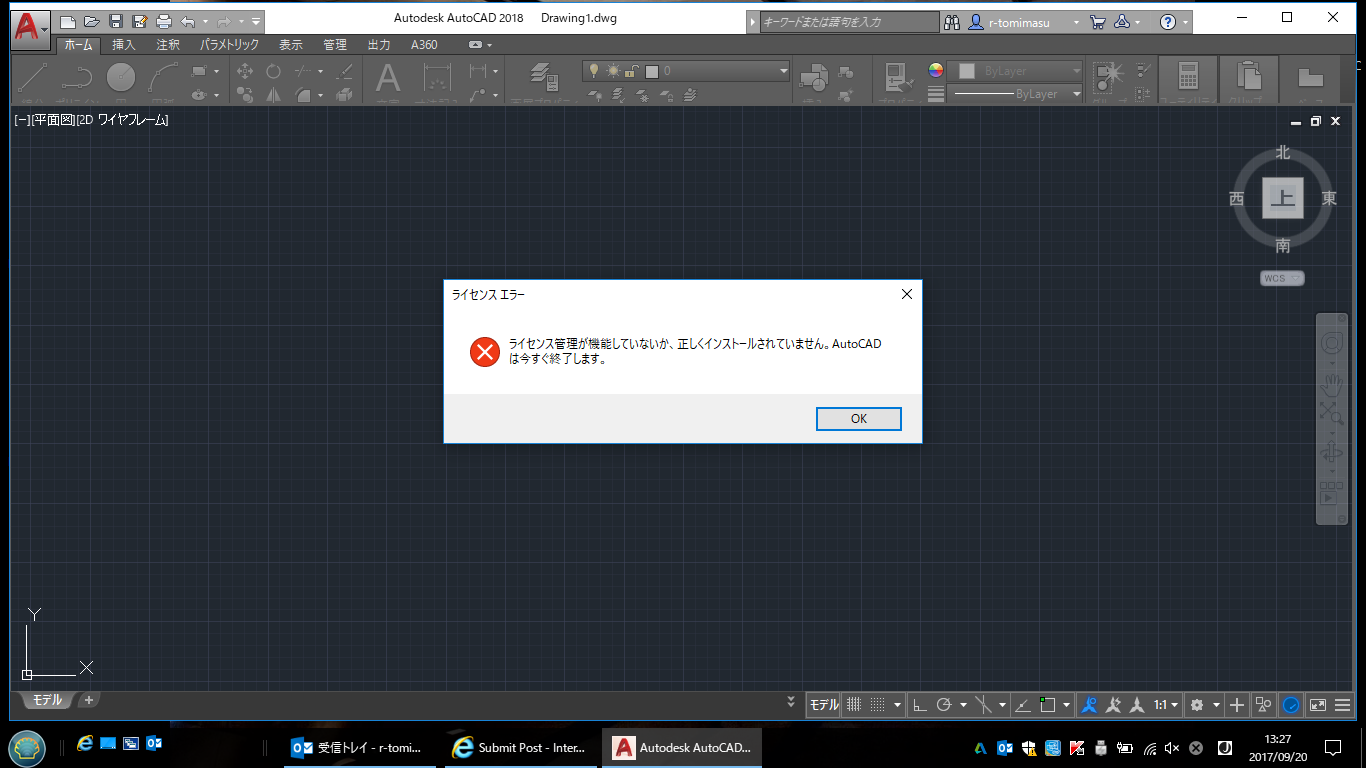Click the Group icon in the ribbon
Screen dimensions: 1366x768
pyautogui.click(x=1108, y=78)
